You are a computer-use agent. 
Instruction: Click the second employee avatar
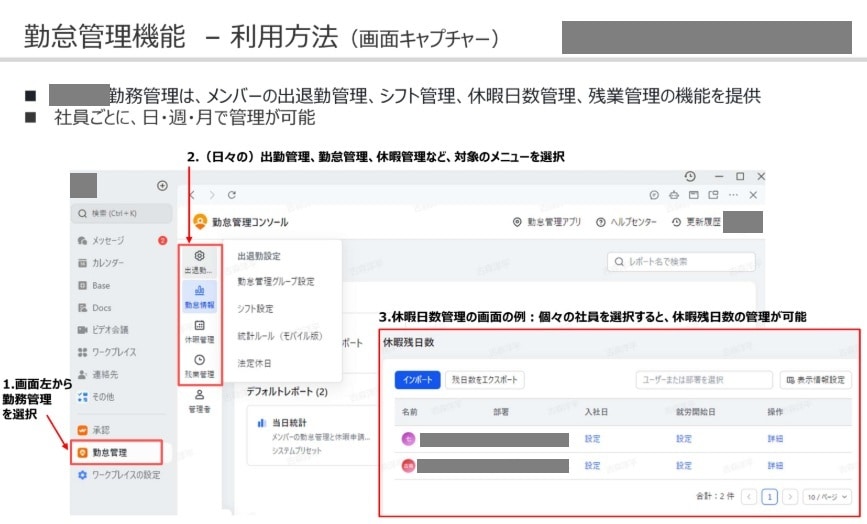[408, 466]
